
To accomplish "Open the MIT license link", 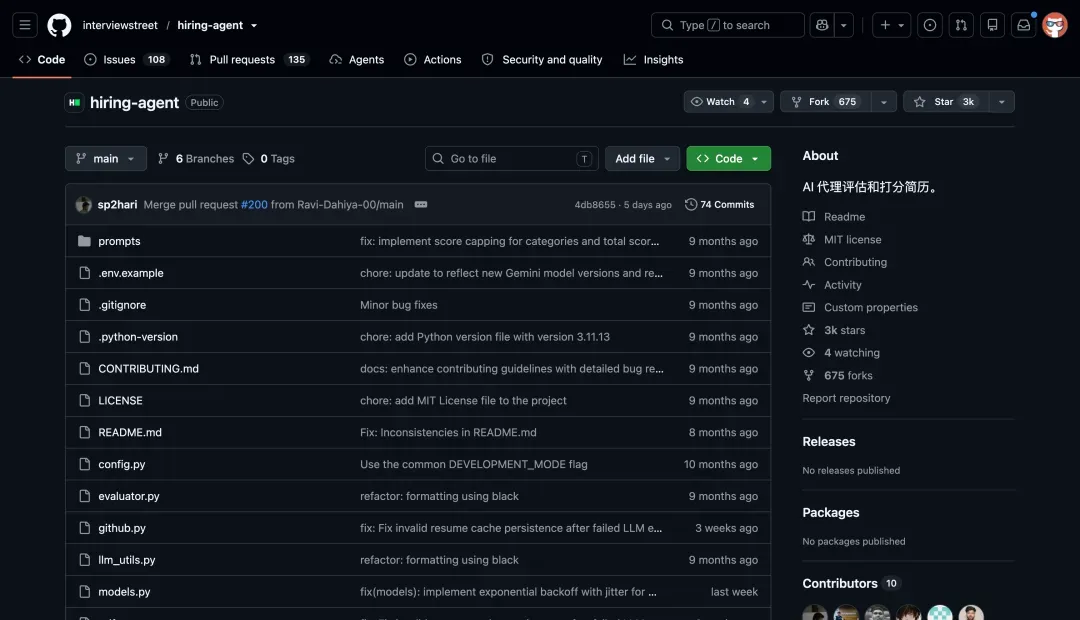I will point(842,239).
